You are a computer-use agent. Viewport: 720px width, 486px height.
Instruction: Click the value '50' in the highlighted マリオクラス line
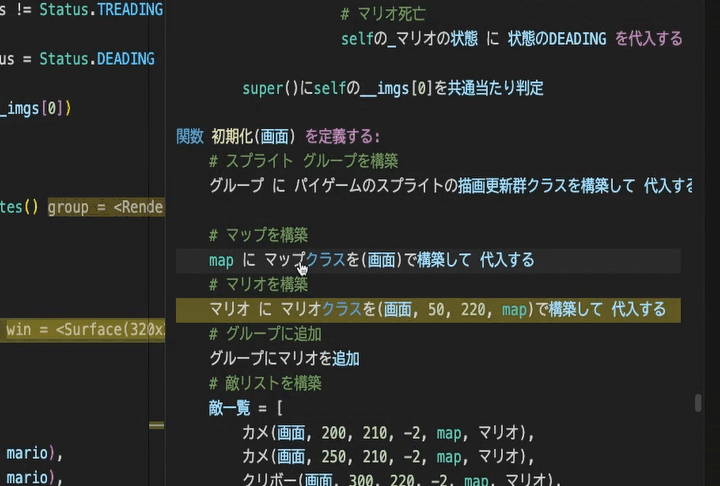click(436, 310)
